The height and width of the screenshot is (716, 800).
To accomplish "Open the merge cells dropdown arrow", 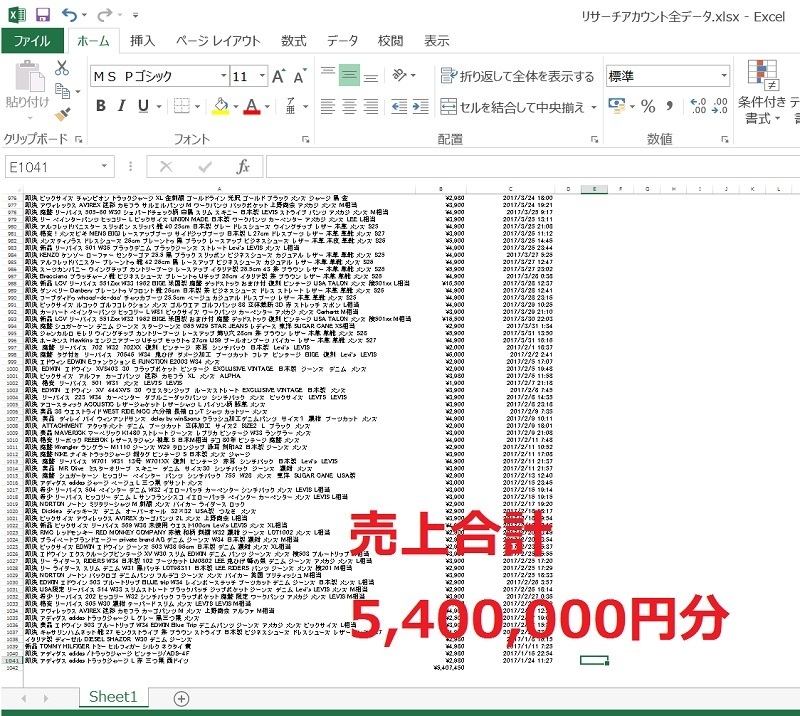I will pyautogui.click(x=594, y=107).
